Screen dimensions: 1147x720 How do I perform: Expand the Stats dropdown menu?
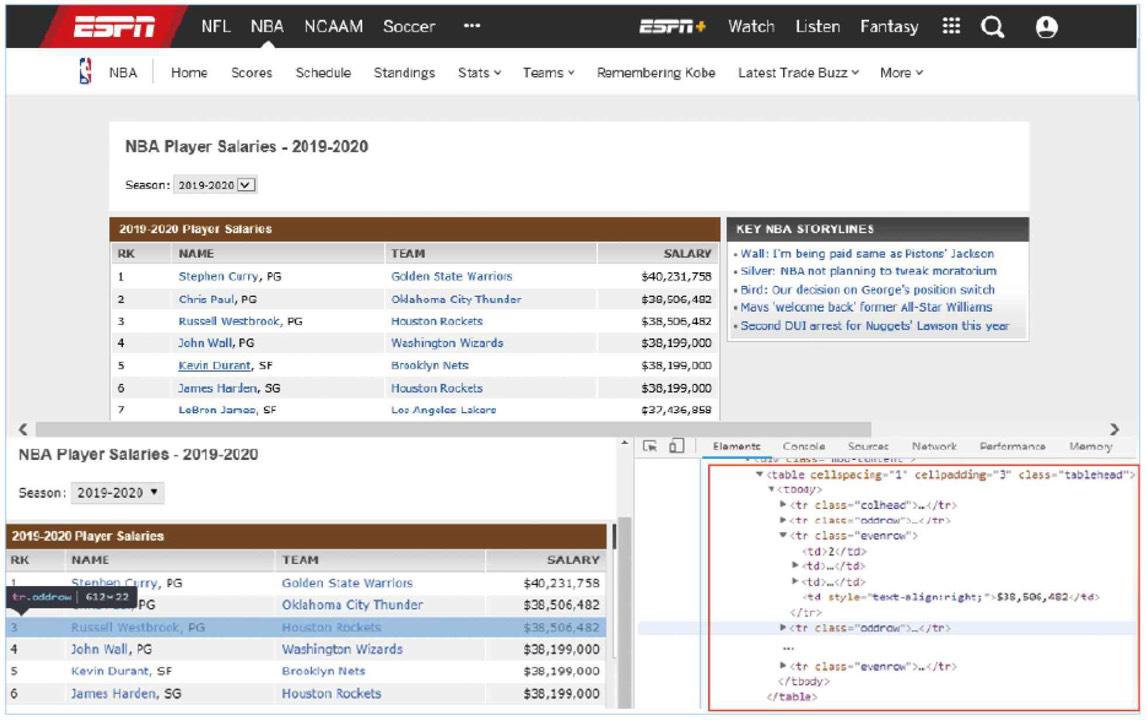[479, 73]
